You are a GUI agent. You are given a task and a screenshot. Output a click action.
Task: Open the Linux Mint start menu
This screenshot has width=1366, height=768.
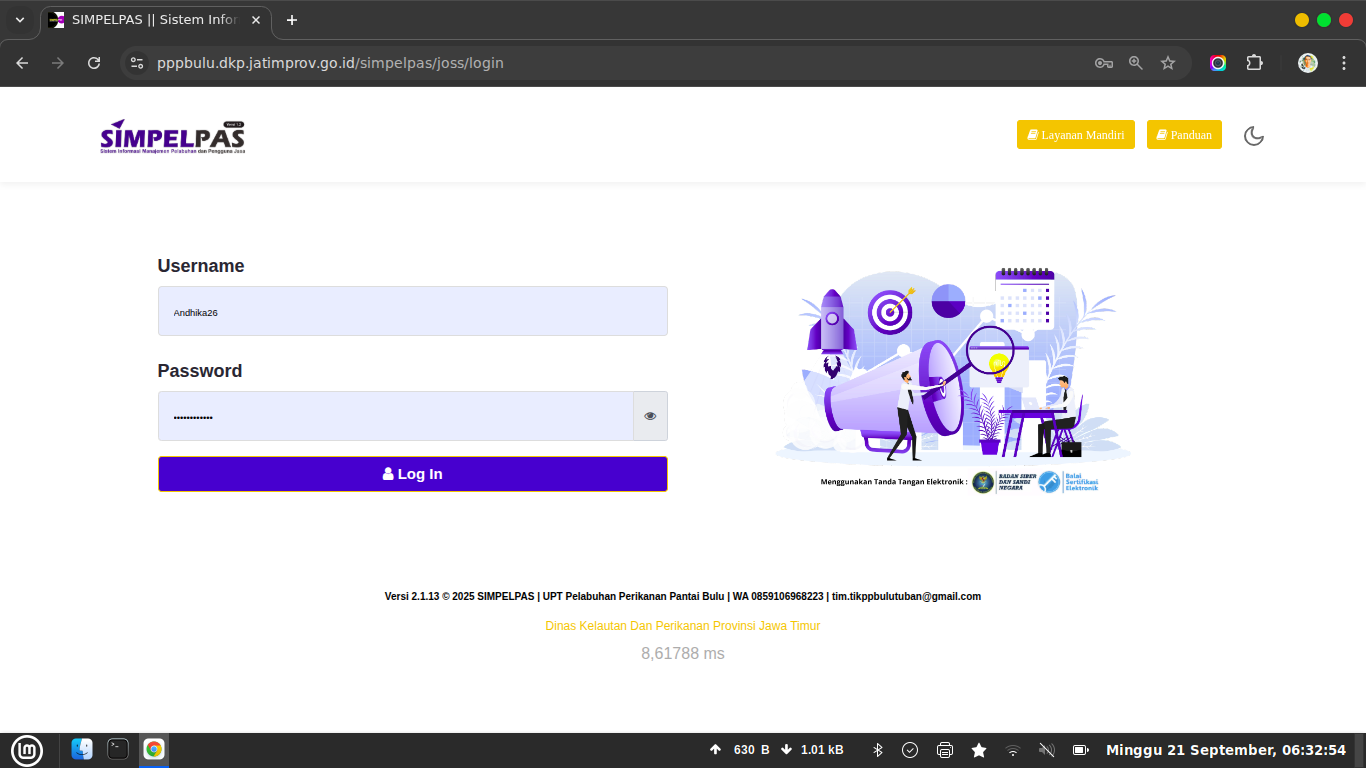coord(27,750)
